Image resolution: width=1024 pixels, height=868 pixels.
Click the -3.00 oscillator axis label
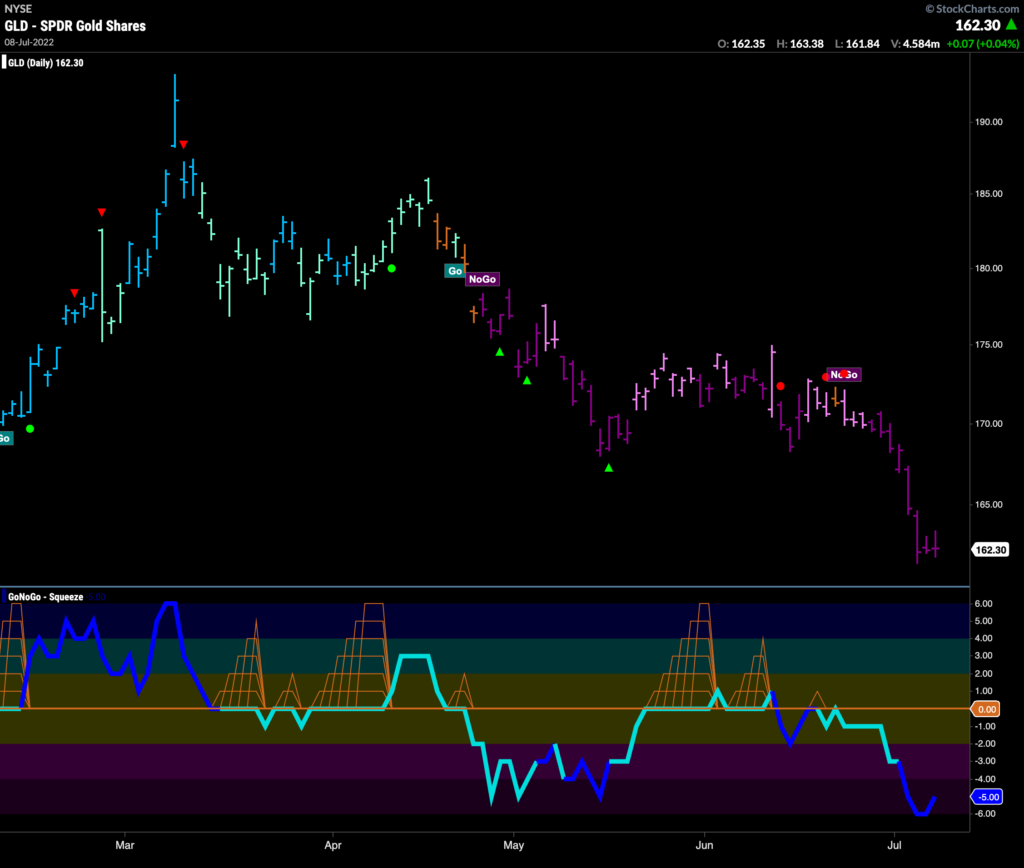(x=985, y=761)
